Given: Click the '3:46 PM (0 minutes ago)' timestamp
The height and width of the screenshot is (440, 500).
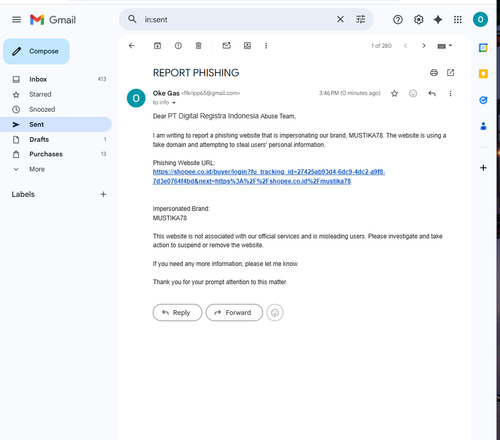Looking at the screenshot, I should (350, 93).
